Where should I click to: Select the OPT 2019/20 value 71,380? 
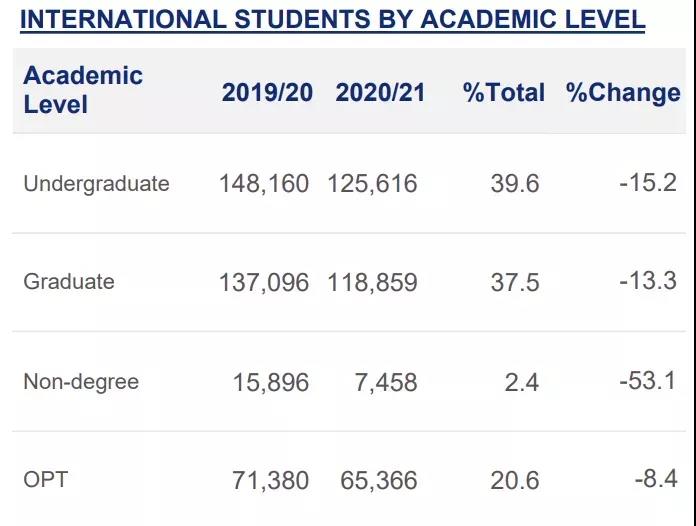click(271, 481)
